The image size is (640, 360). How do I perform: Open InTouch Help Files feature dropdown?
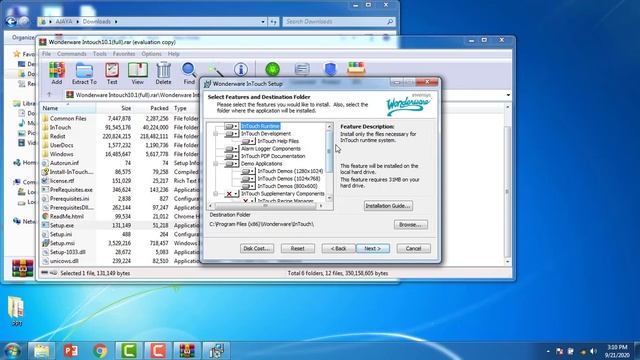[248, 141]
